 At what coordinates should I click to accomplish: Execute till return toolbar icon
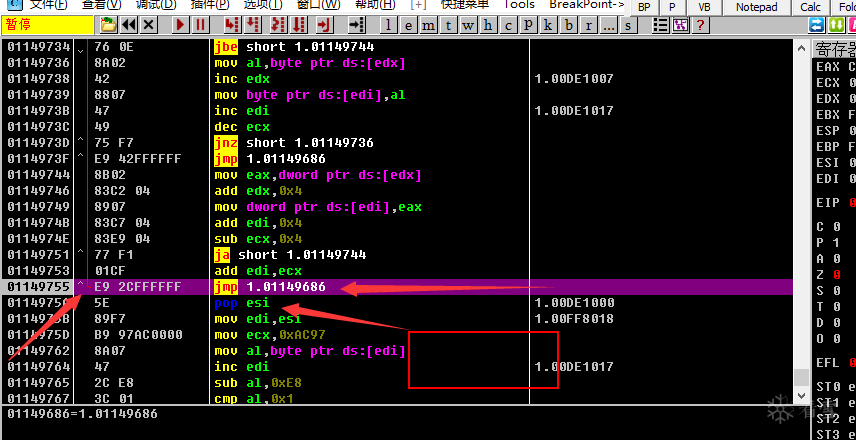(x=324, y=25)
